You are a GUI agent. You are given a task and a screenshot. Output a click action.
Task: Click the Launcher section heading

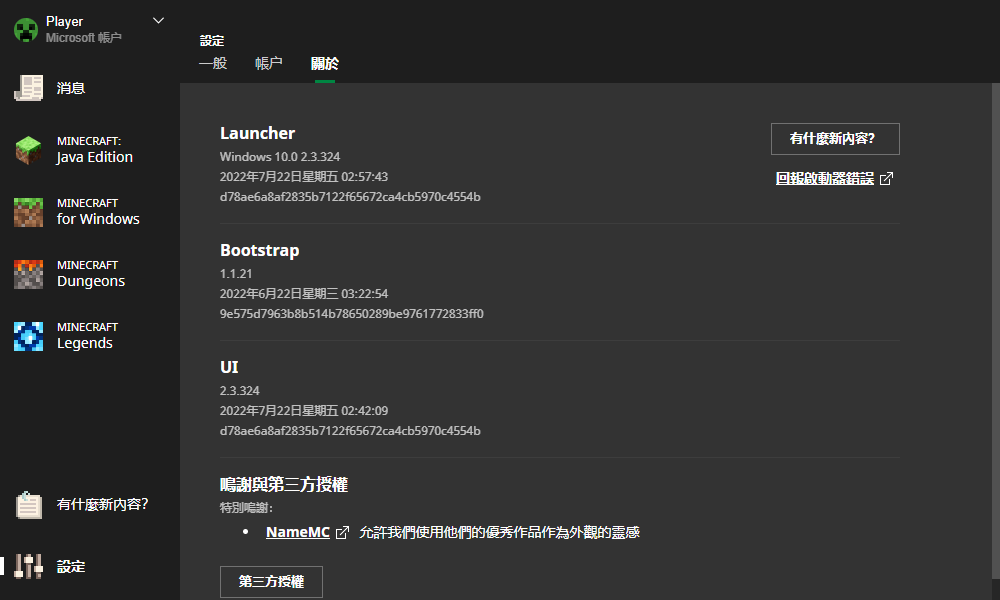258,133
